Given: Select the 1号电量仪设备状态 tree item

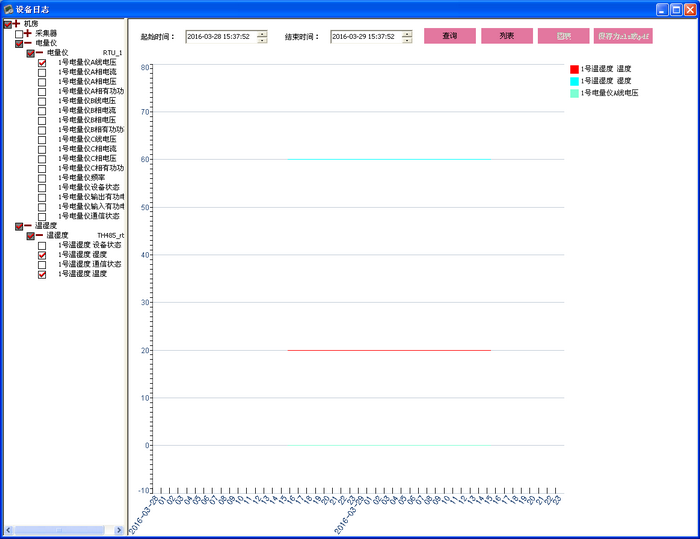Looking at the screenshot, I should [x=89, y=187].
